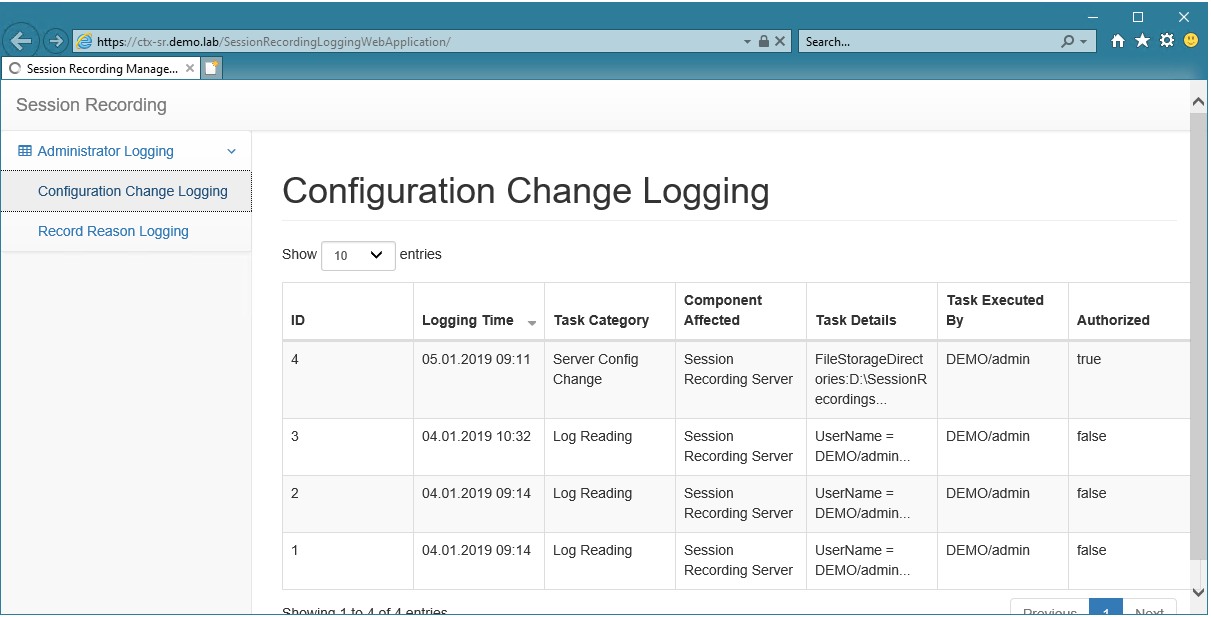Open a new browser tab
The width and height of the screenshot is (1211, 617).
point(210,68)
